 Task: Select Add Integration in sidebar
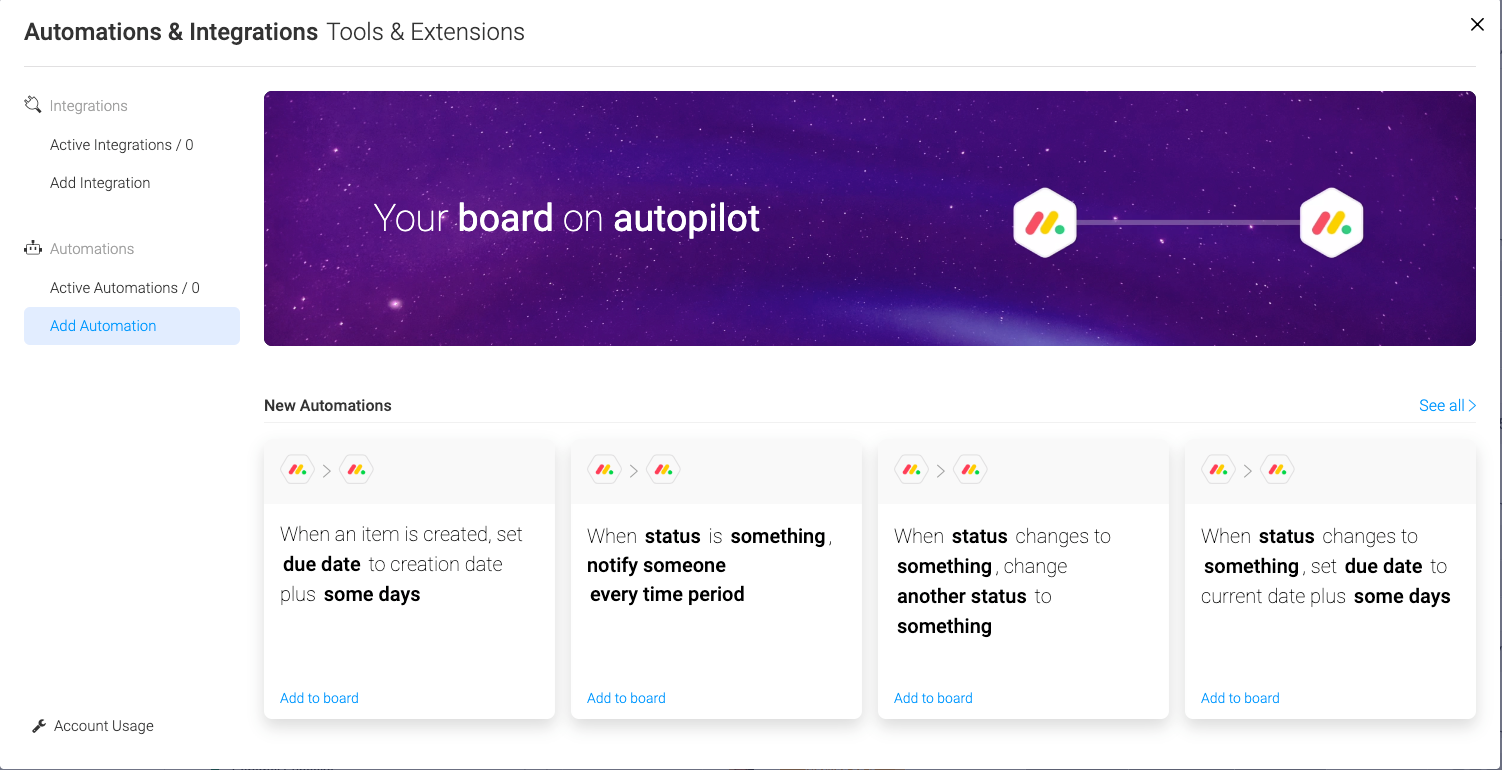pos(100,183)
